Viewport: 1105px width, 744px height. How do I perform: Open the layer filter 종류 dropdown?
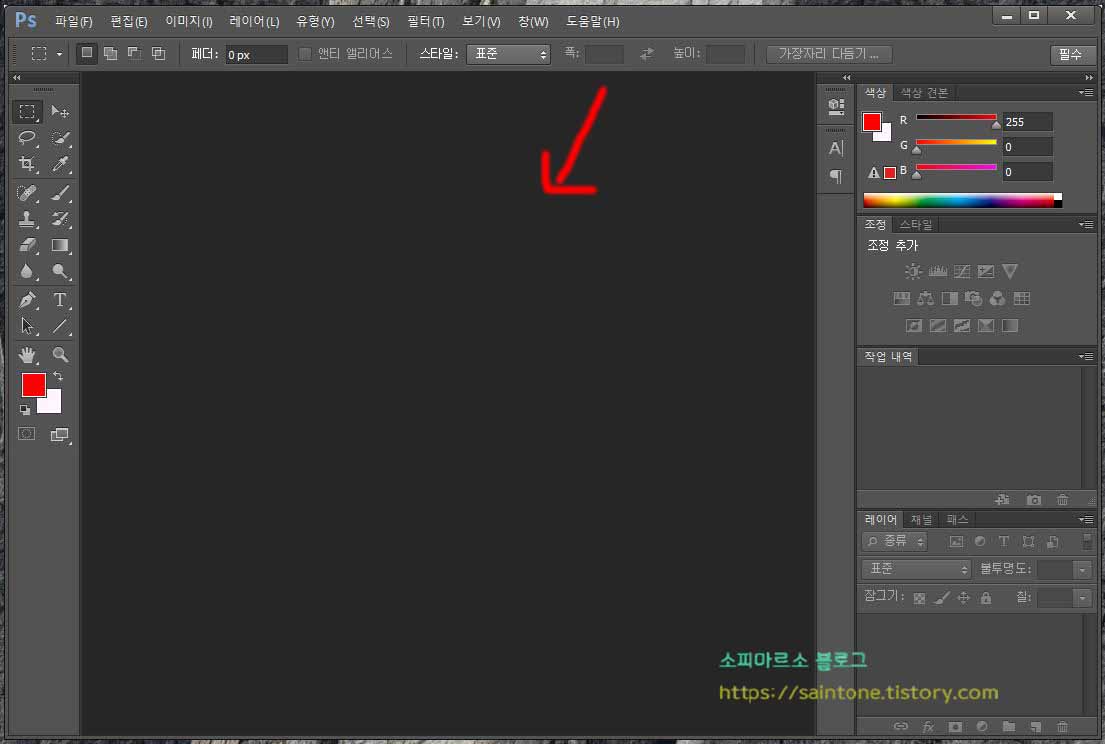click(894, 541)
